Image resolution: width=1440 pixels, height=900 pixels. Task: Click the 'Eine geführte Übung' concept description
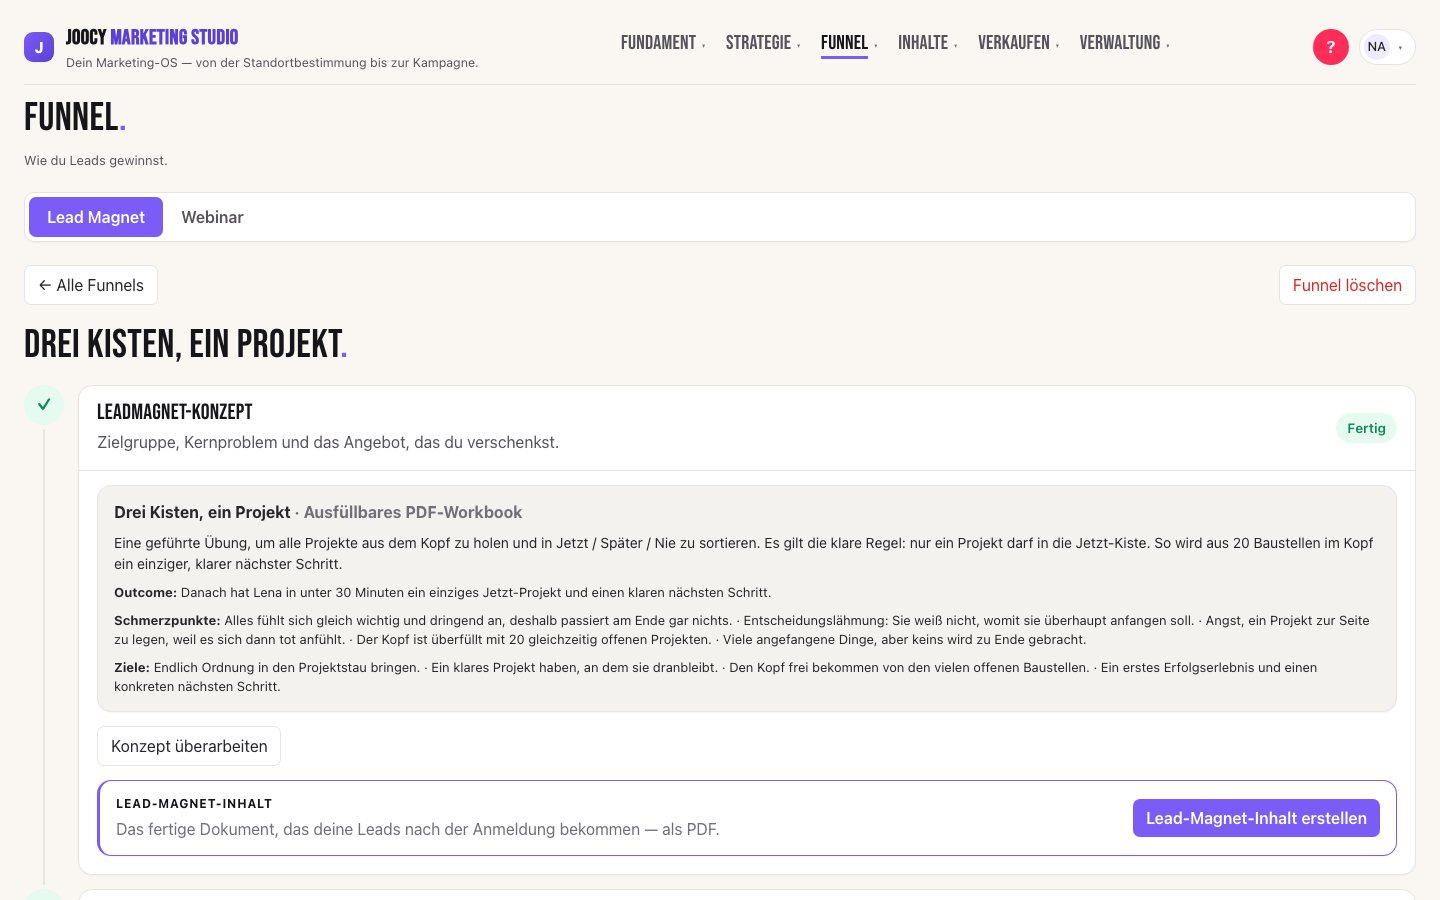click(x=744, y=553)
